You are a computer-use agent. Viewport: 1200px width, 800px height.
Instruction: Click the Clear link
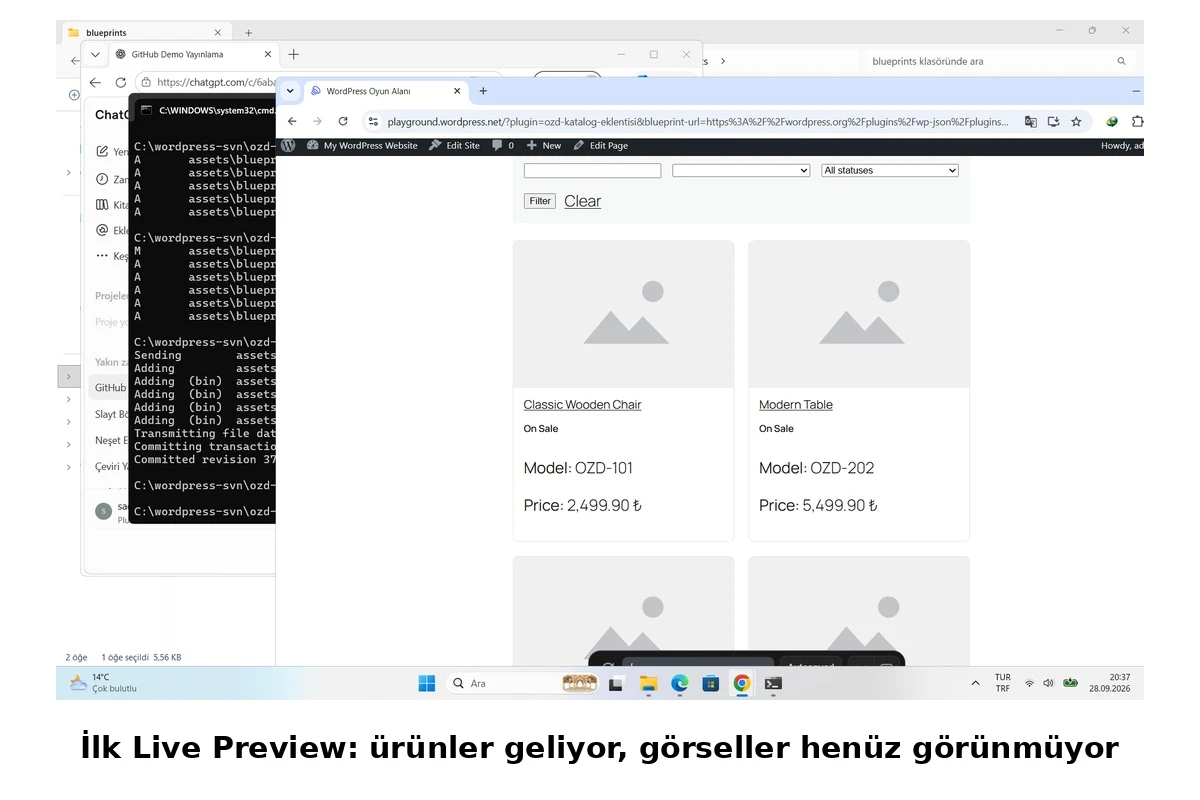582,201
